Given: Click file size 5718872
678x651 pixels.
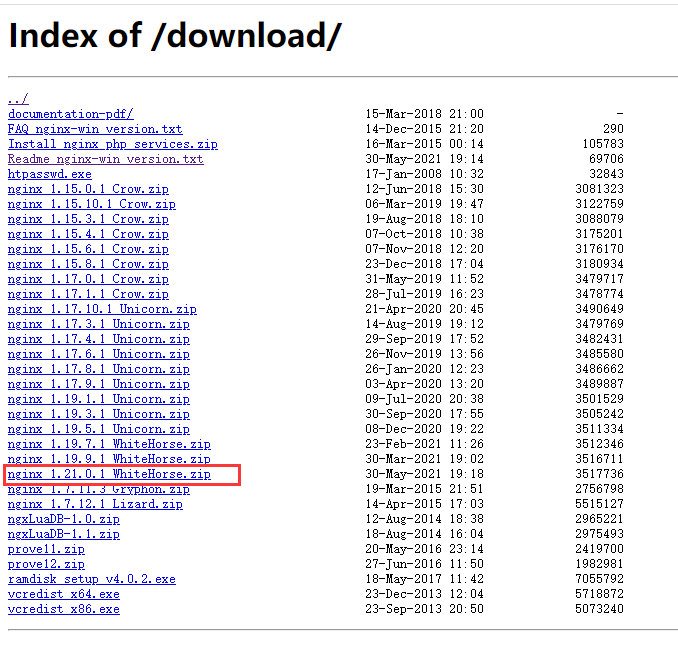Looking at the screenshot, I should click(599, 594).
